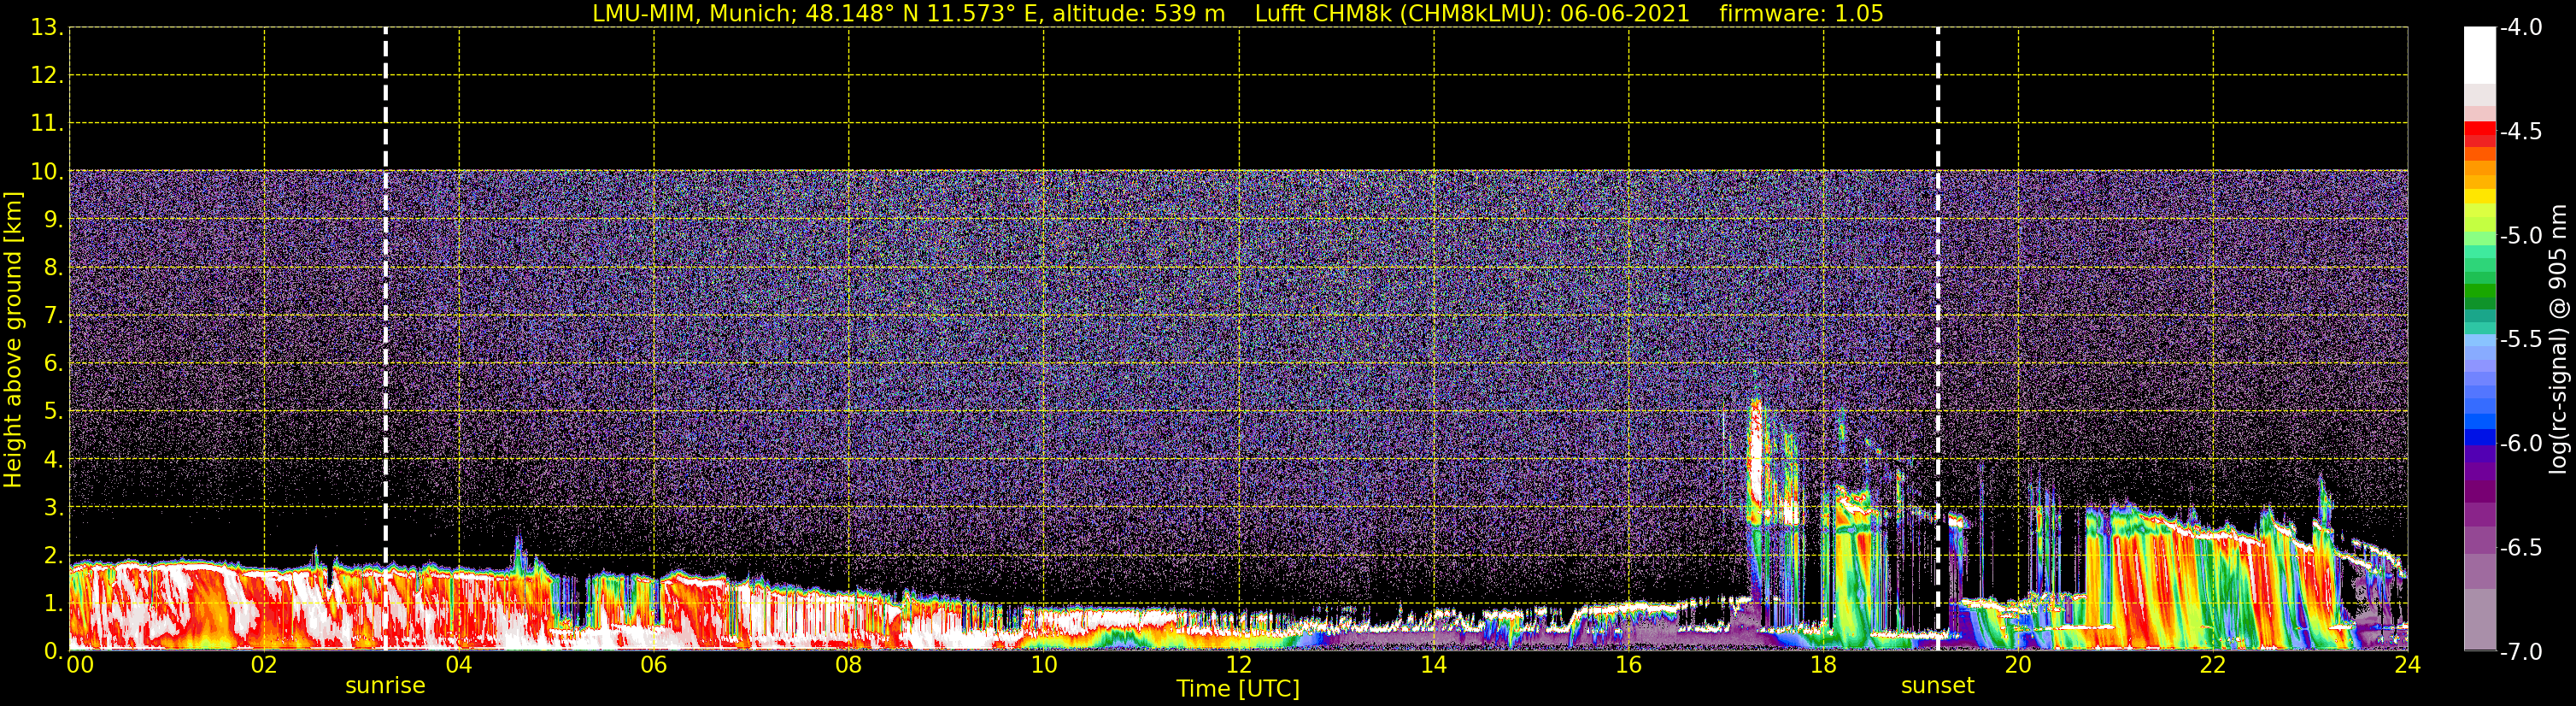The image size is (2576, 706).
Task: Click the blue section near -6.0 on the colorbar
Action: click(2479, 437)
